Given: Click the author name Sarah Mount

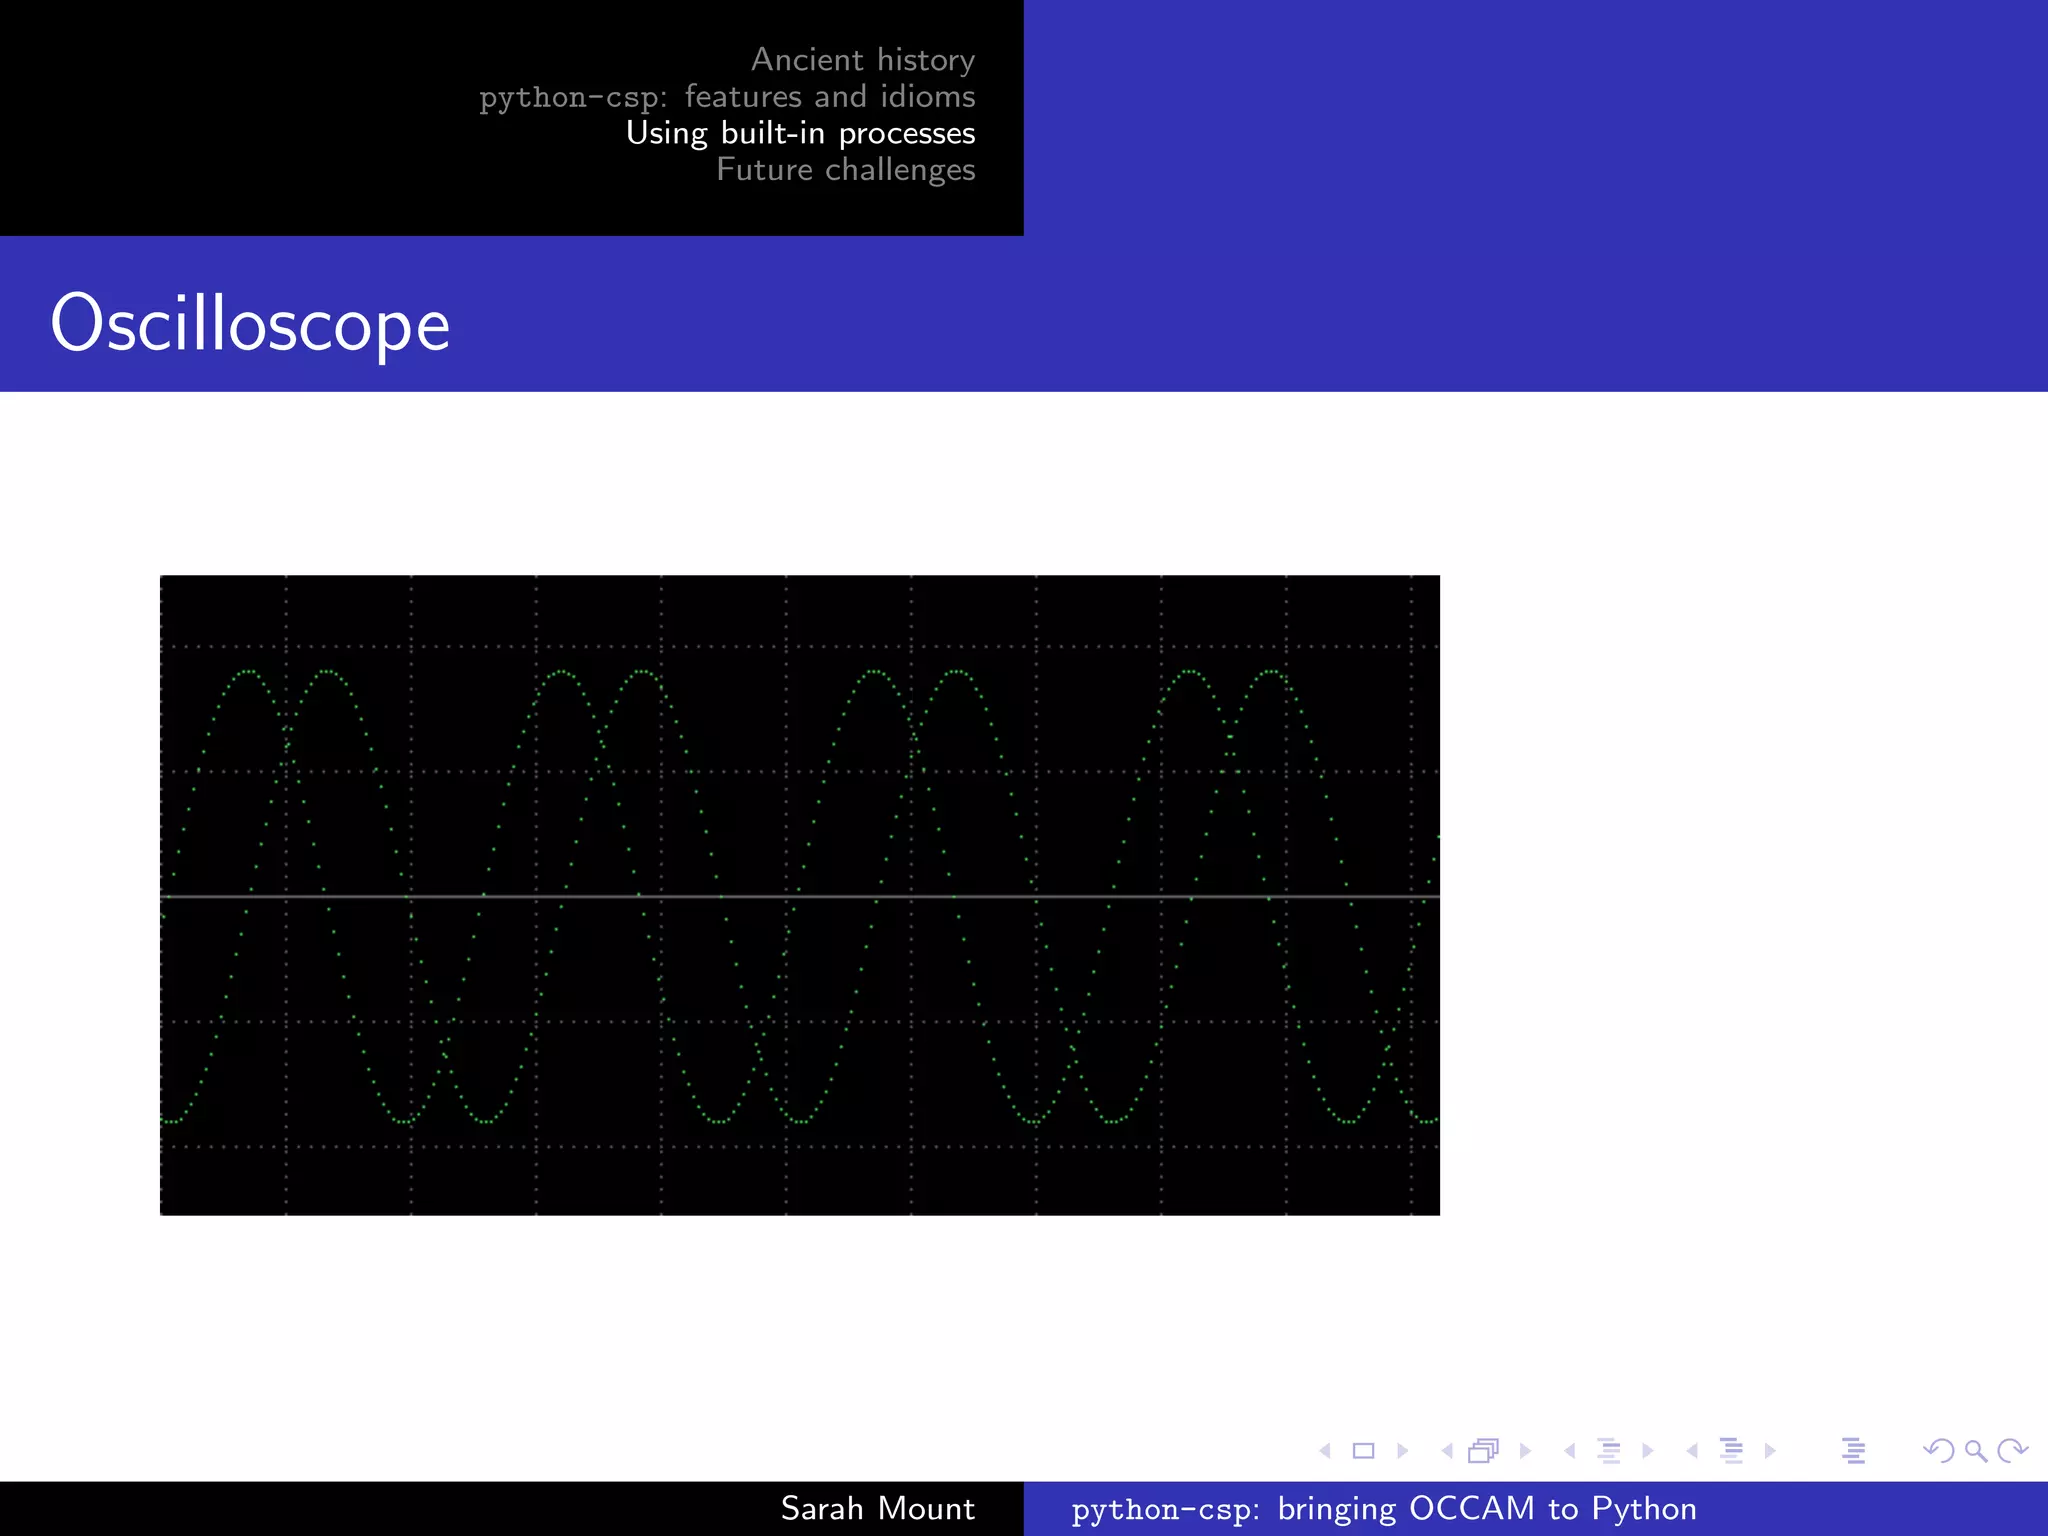Looking at the screenshot, I should tap(877, 1508).
